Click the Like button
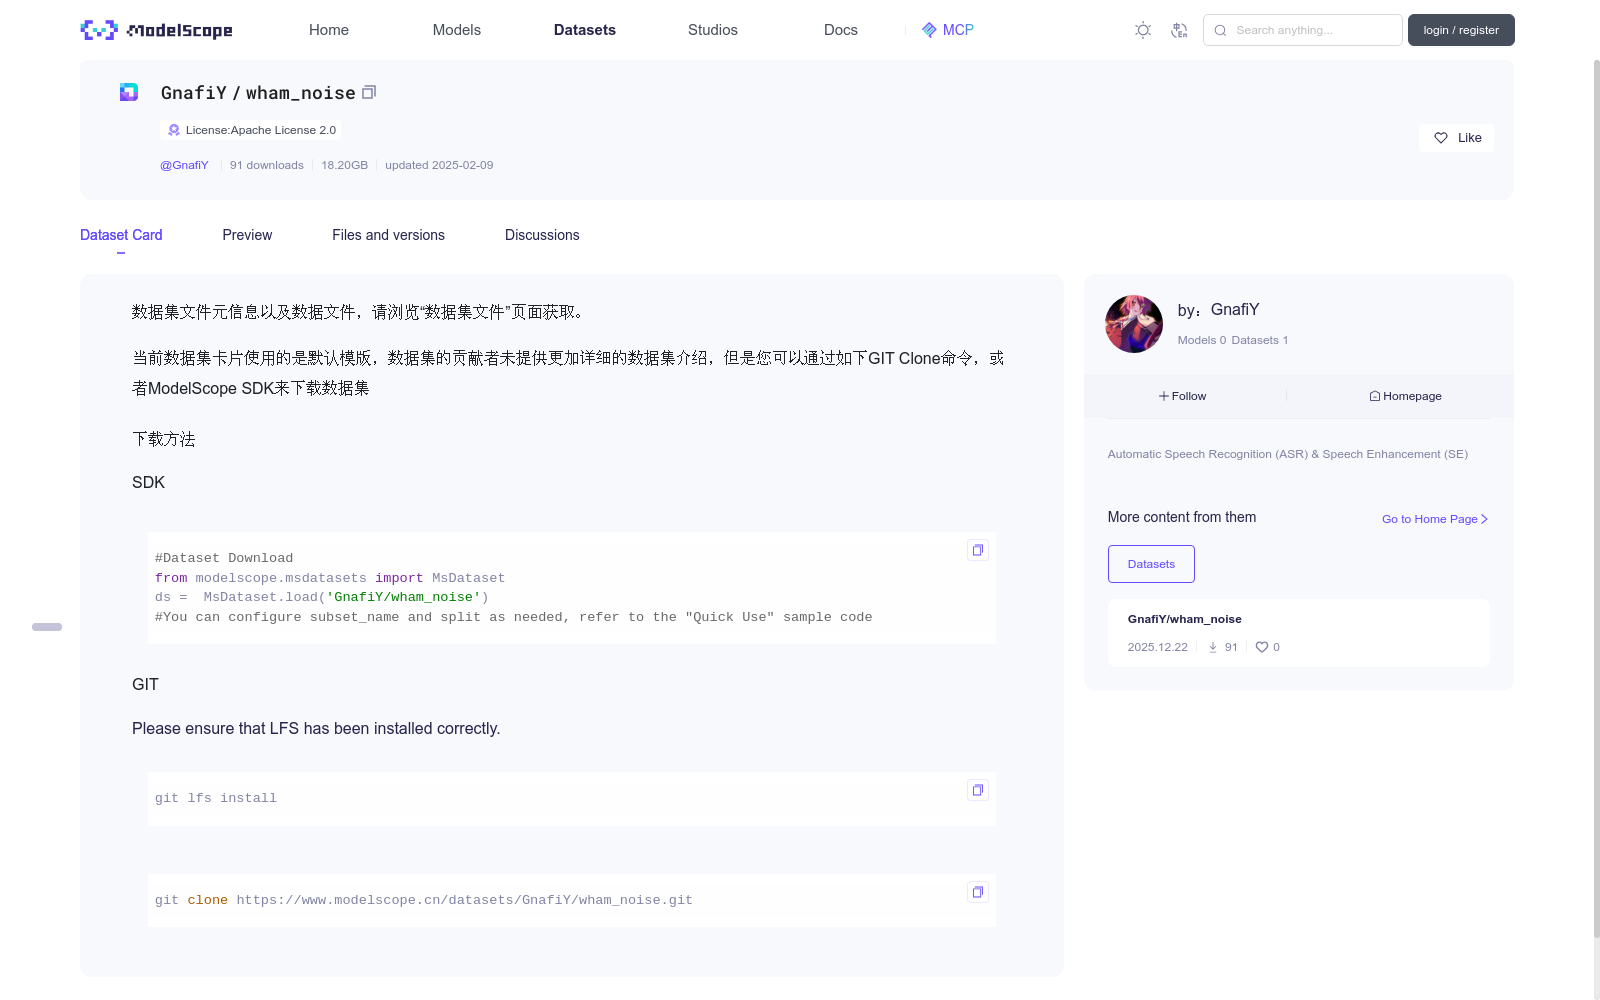 (1456, 138)
